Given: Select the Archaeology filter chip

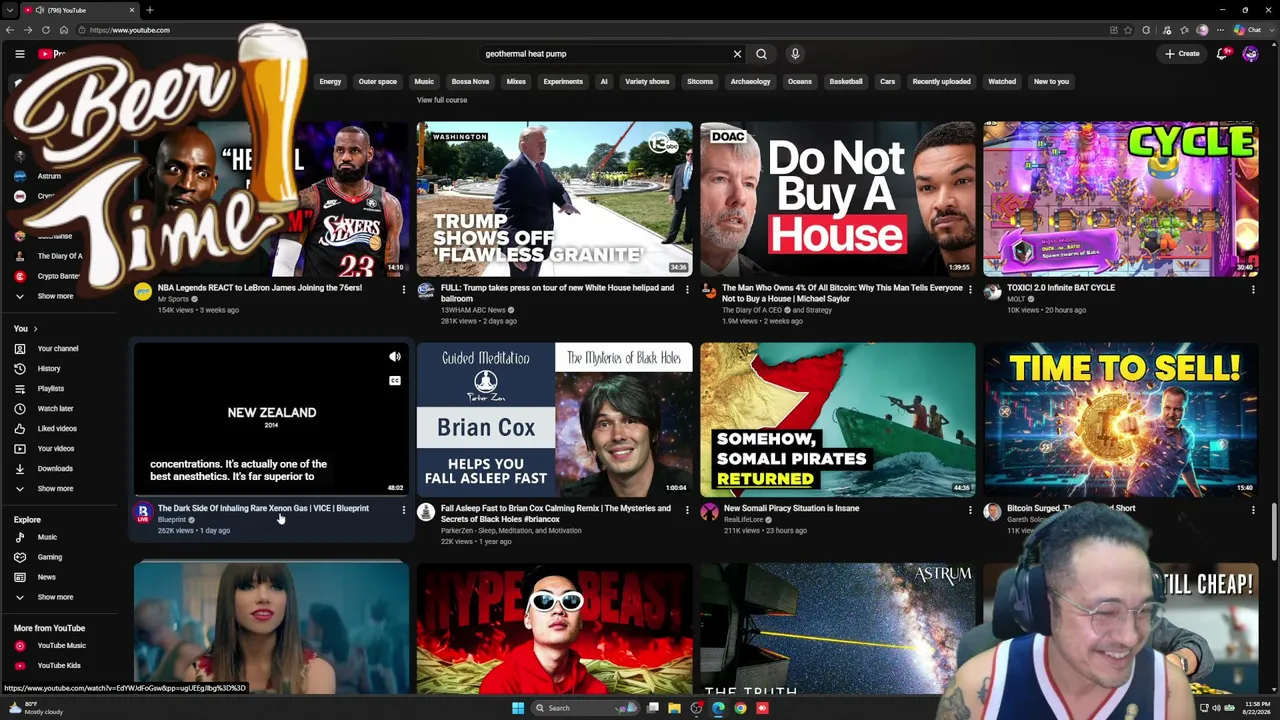Looking at the screenshot, I should pyautogui.click(x=750, y=82).
